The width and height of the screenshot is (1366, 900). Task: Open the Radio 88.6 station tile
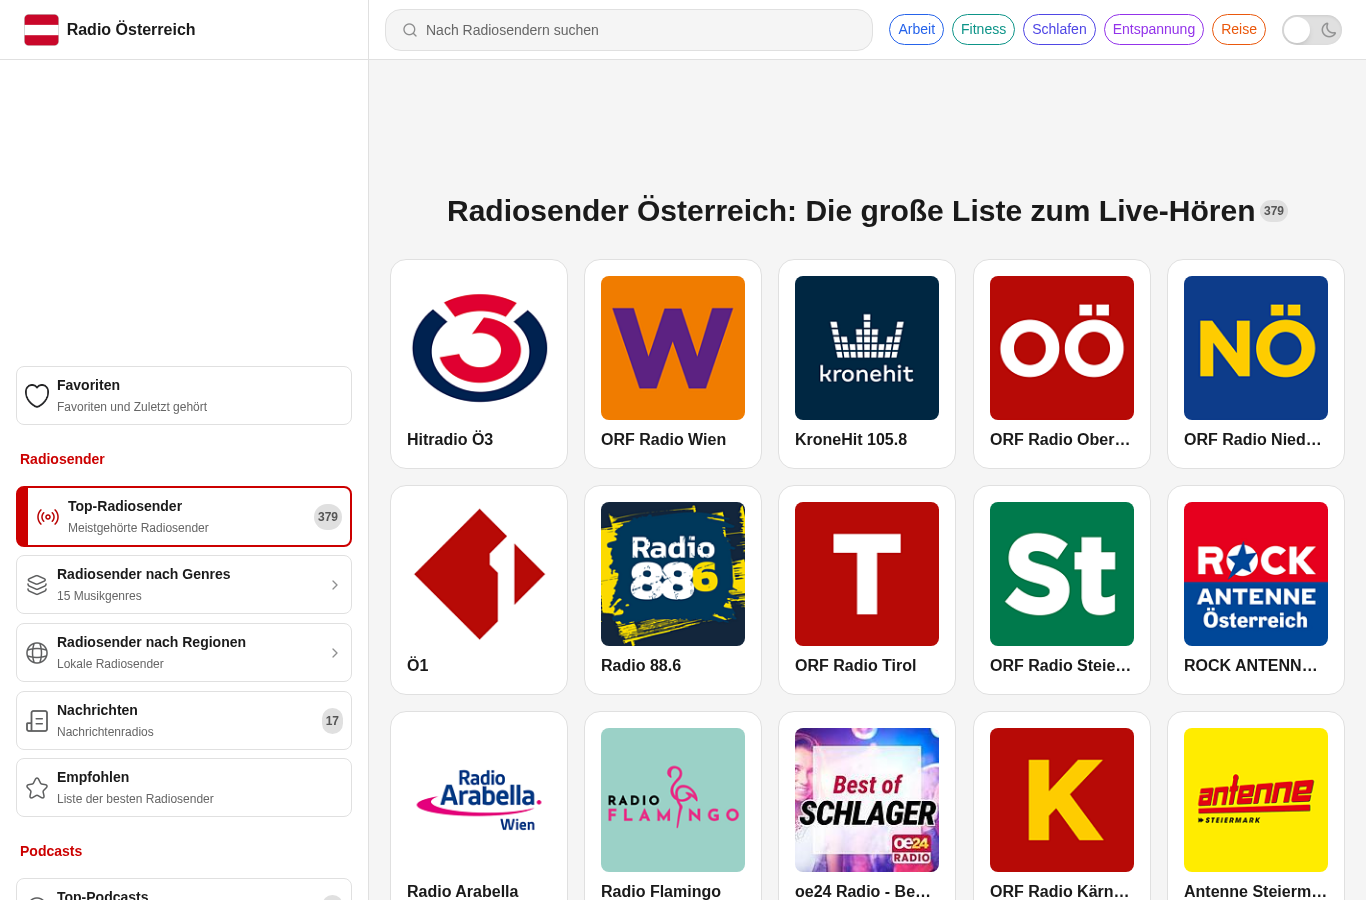(x=673, y=590)
